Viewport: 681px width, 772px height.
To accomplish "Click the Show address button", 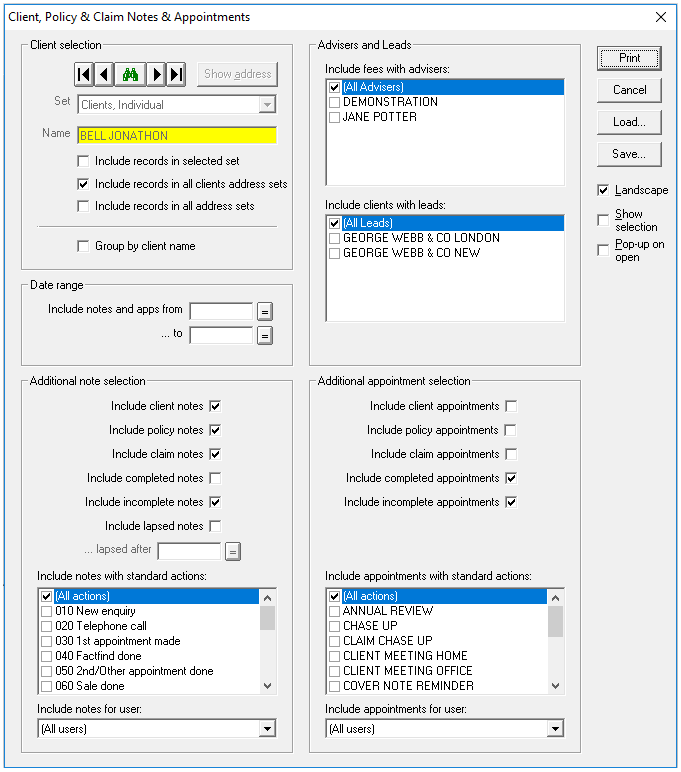I will (237, 74).
